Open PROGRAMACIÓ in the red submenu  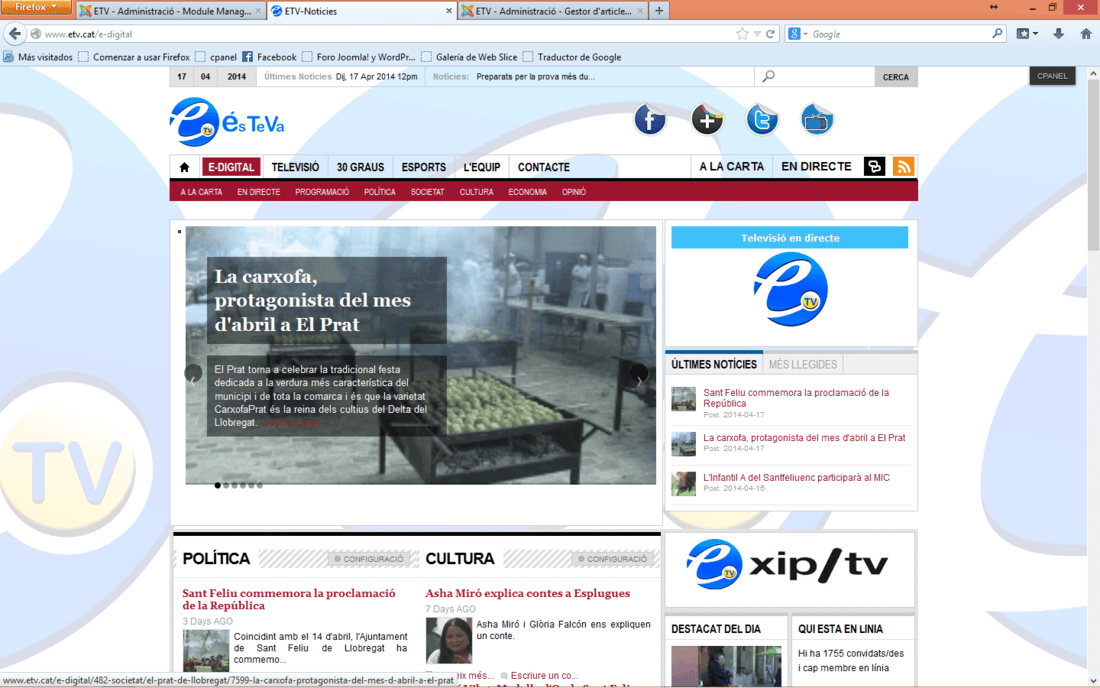322,191
